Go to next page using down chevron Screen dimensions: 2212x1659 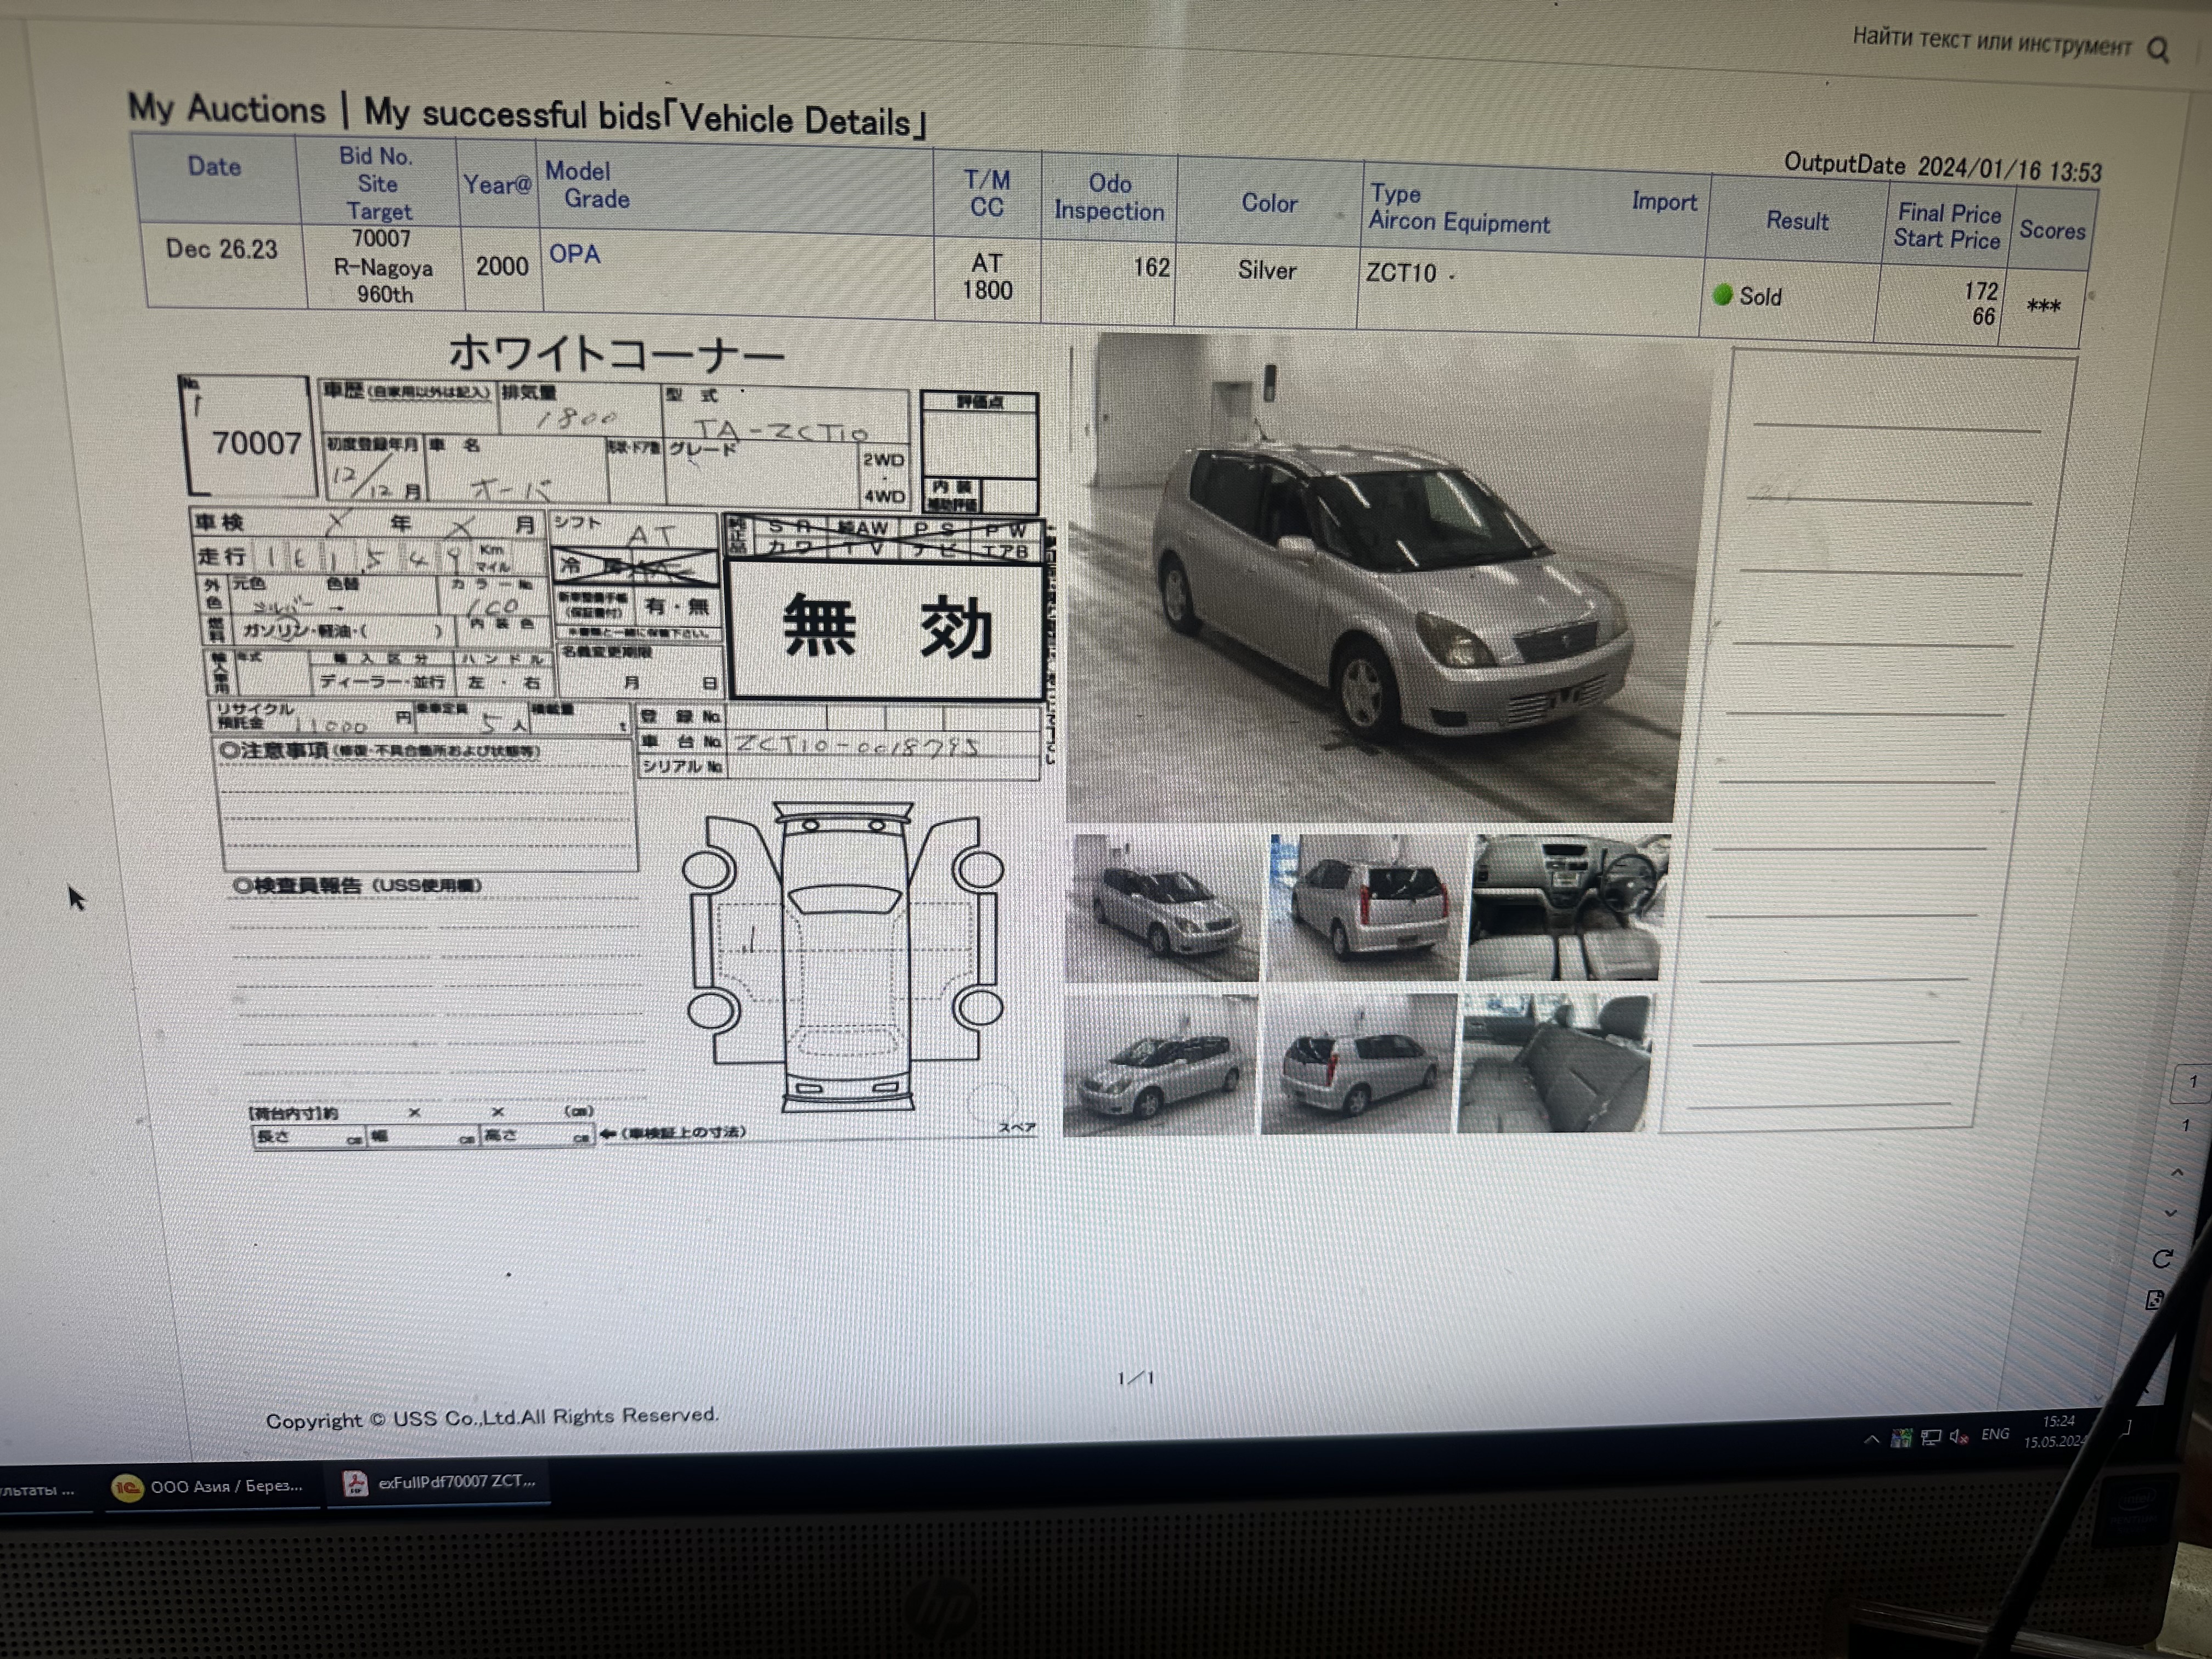click(2170, 1213)
